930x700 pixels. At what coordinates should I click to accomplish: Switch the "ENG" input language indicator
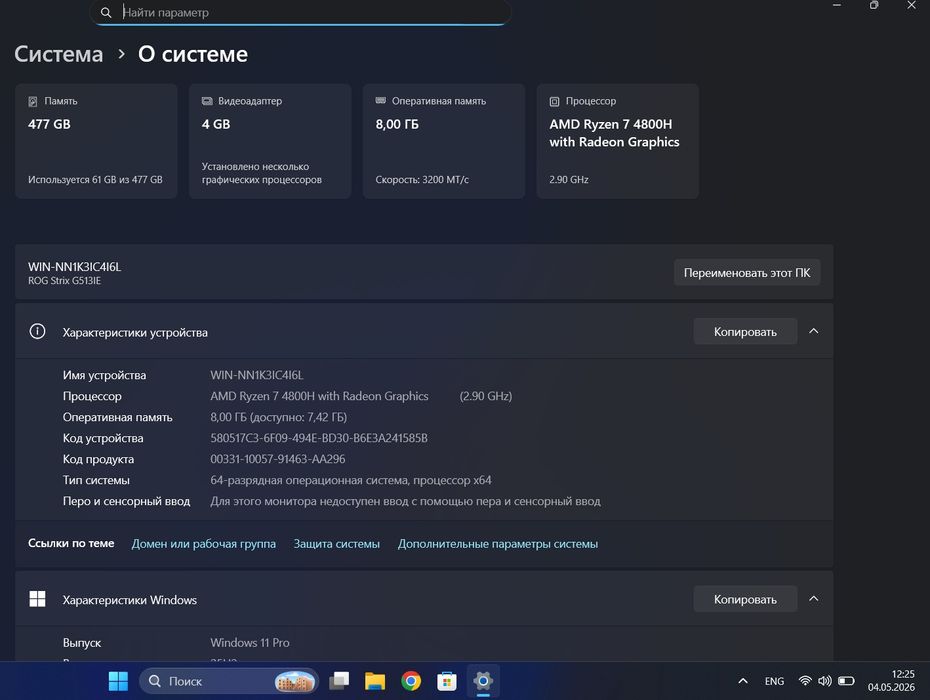coord(774,681)
